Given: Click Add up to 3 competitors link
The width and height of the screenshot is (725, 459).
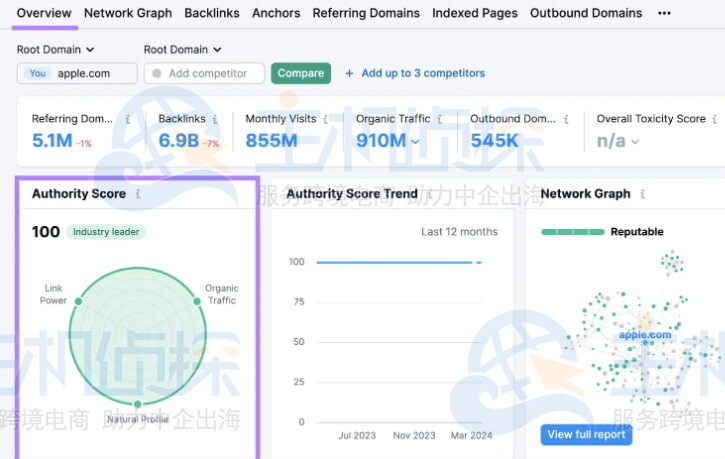Looking at the screenshot, I should 423,73.
